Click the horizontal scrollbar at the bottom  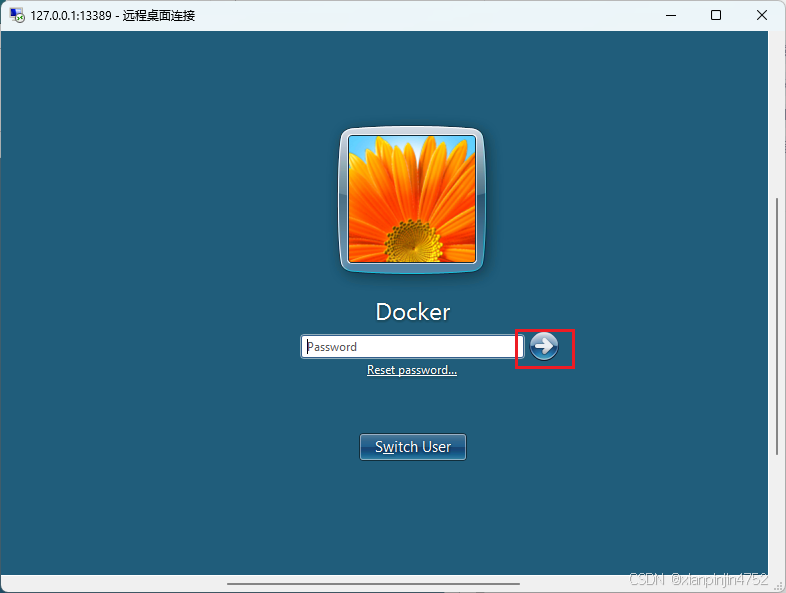tap(373, 583)
